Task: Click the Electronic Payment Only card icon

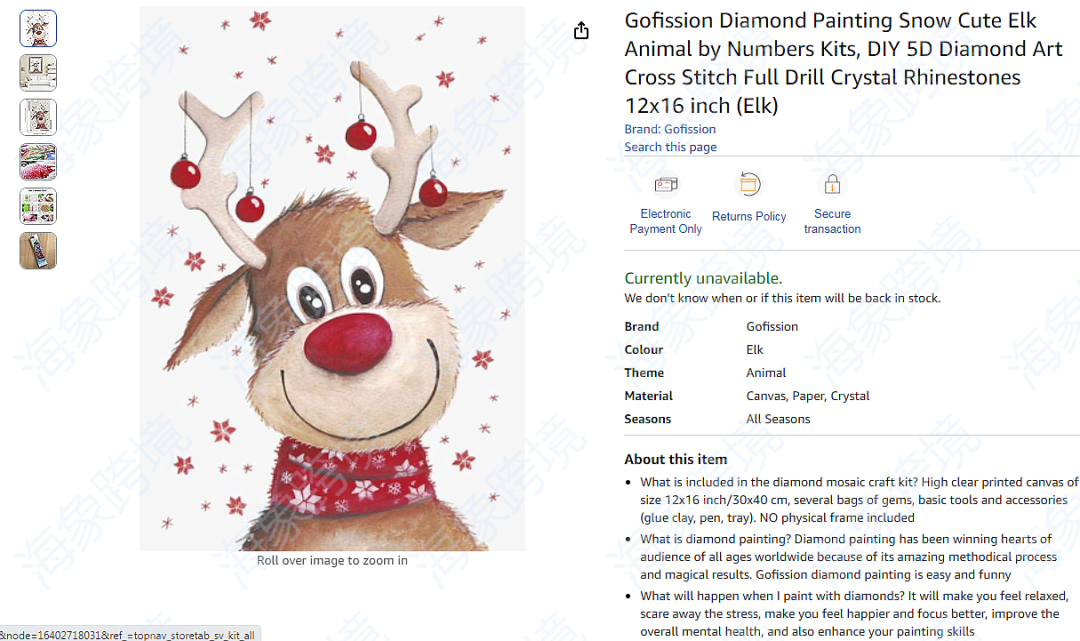Action: [x=665, y=185]
